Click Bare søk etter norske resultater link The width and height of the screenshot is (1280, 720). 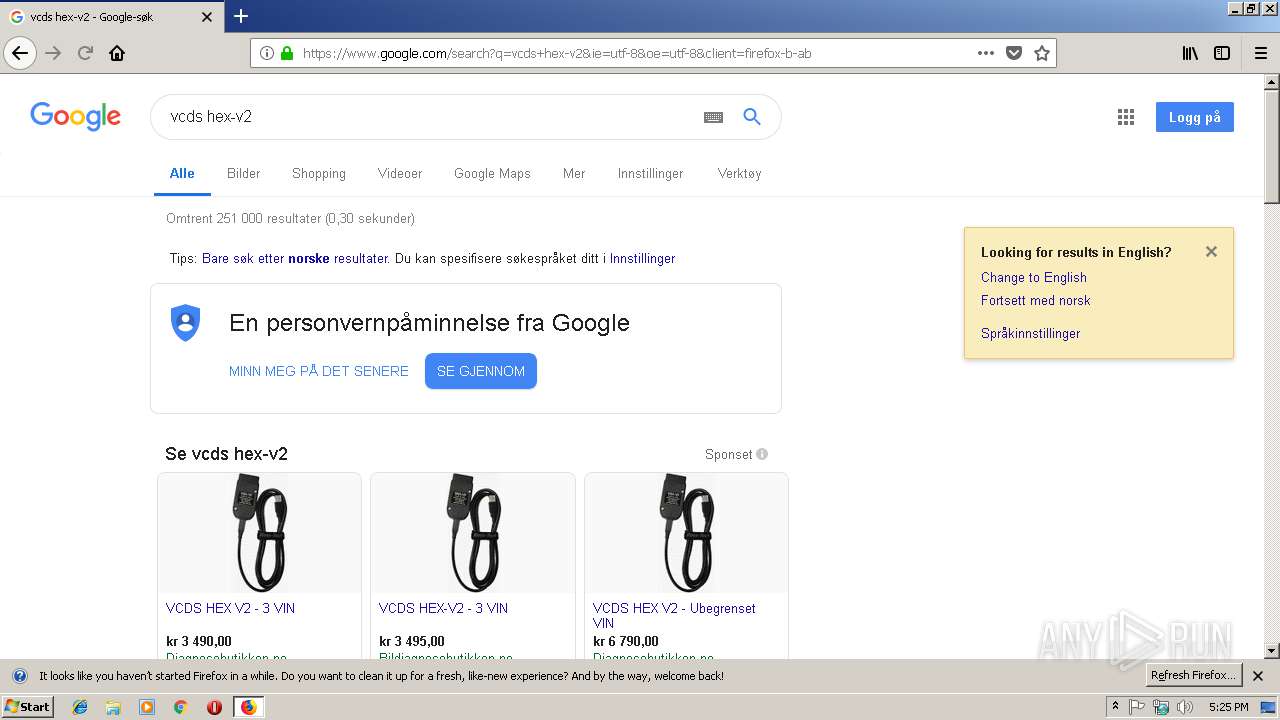295,258
